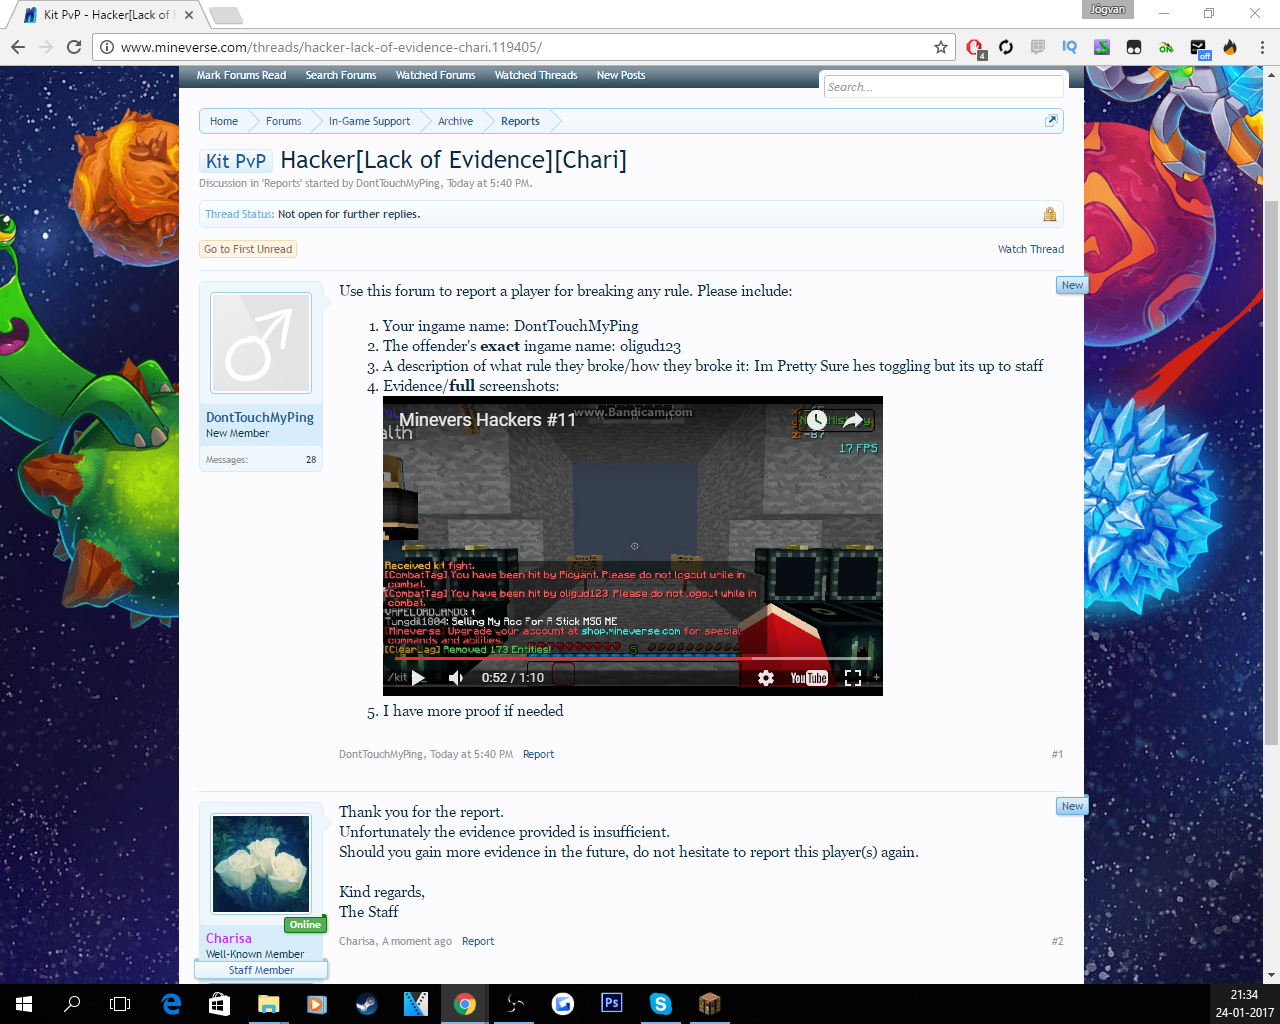Mute the video with the speaker icon
This screenshot has width=1280, height=1024.
[456, 678]
